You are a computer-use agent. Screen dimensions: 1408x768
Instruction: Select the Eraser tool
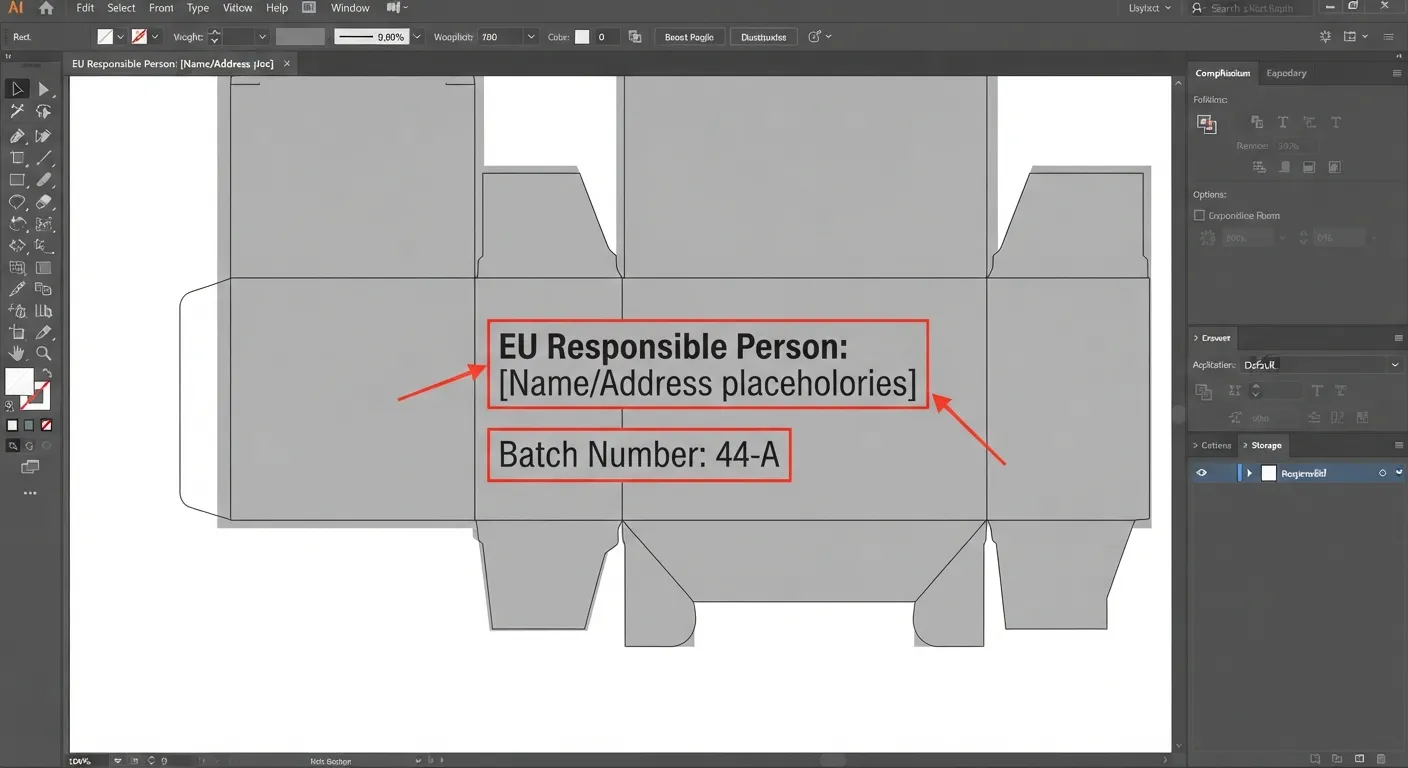pyautogui.click(x=43, y=202)
